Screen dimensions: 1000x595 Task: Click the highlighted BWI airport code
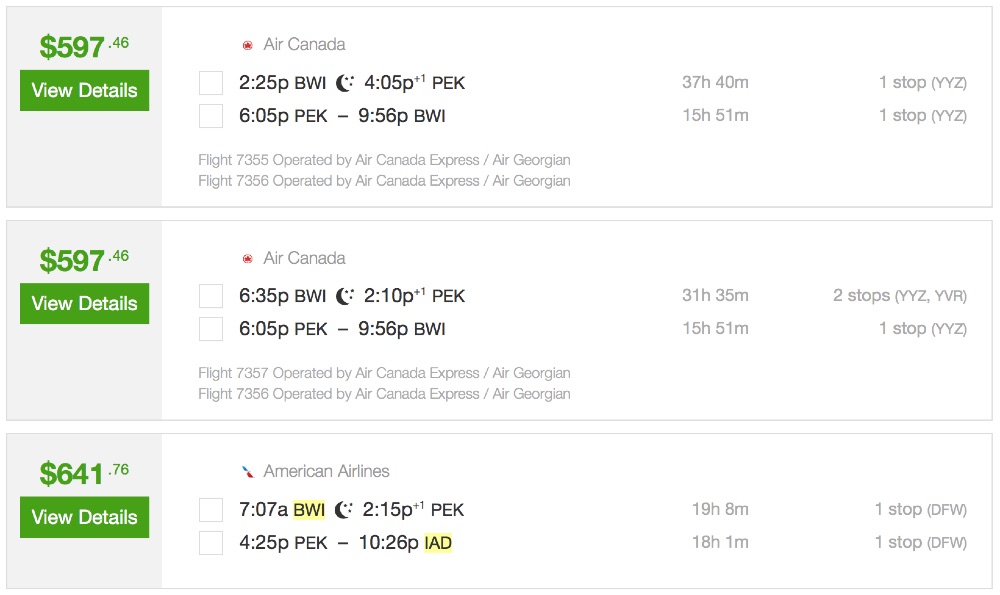point(309,510)
